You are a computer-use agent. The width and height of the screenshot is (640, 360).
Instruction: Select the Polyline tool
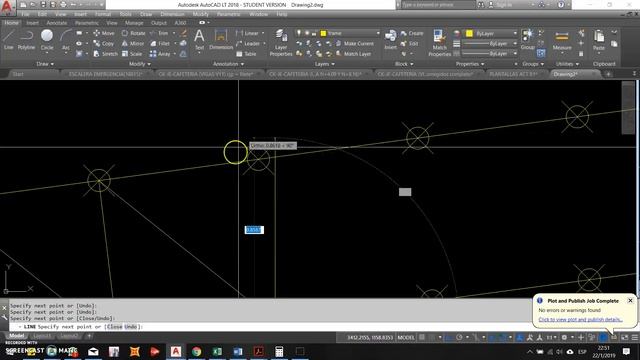tap(26, 40)
